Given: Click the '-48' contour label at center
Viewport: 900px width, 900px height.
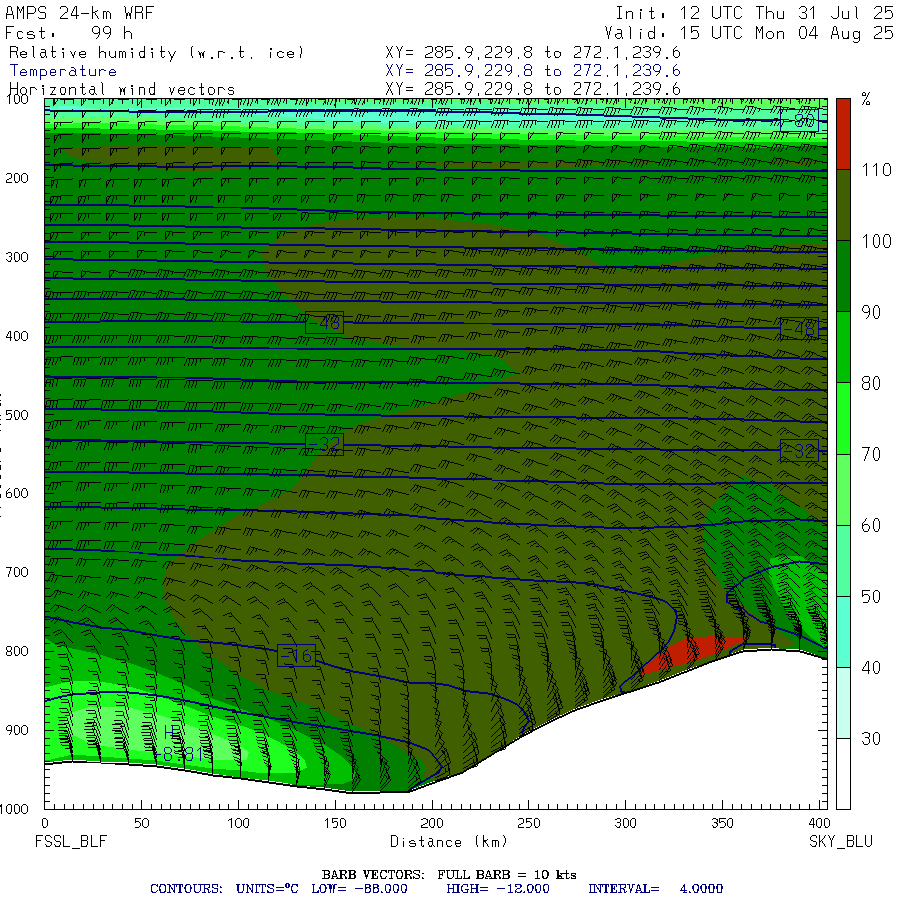Looking at the screenshot, I should tap(324, 323).
